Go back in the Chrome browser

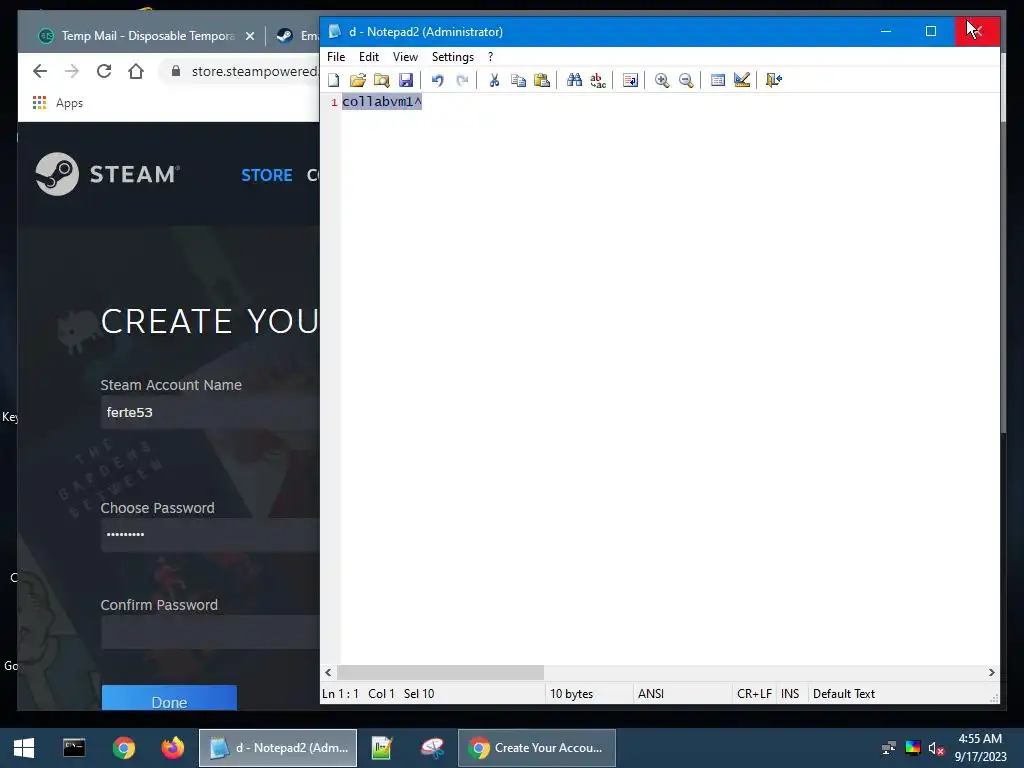pyautogui.click(x=40, y=71)
